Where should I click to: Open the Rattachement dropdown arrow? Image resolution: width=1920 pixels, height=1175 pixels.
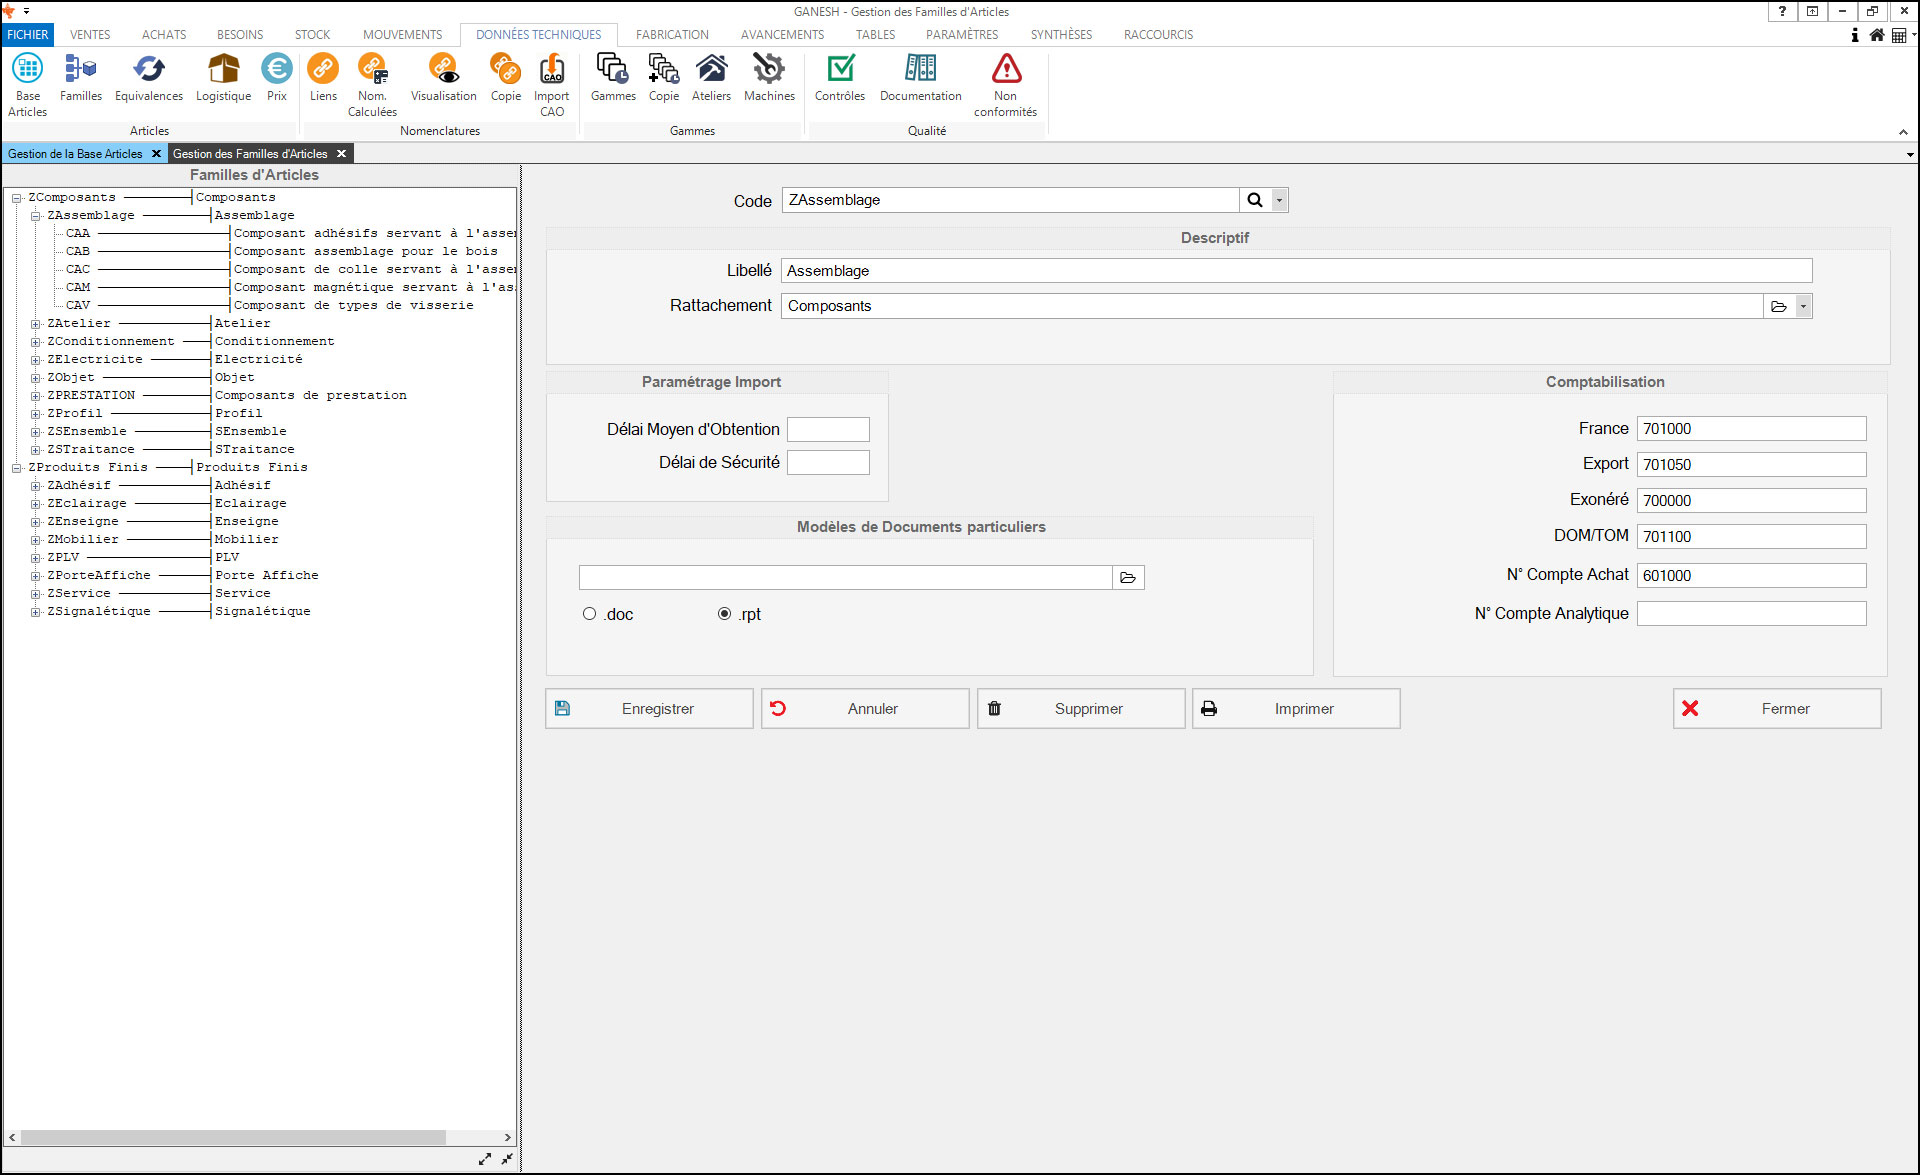pos(1802,306)
